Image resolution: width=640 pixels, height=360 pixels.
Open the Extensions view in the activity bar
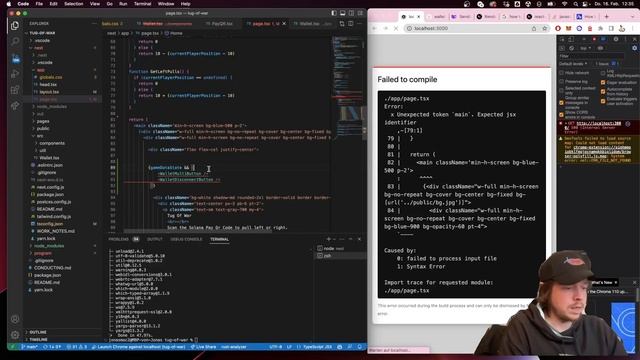[x=15, y=90]
